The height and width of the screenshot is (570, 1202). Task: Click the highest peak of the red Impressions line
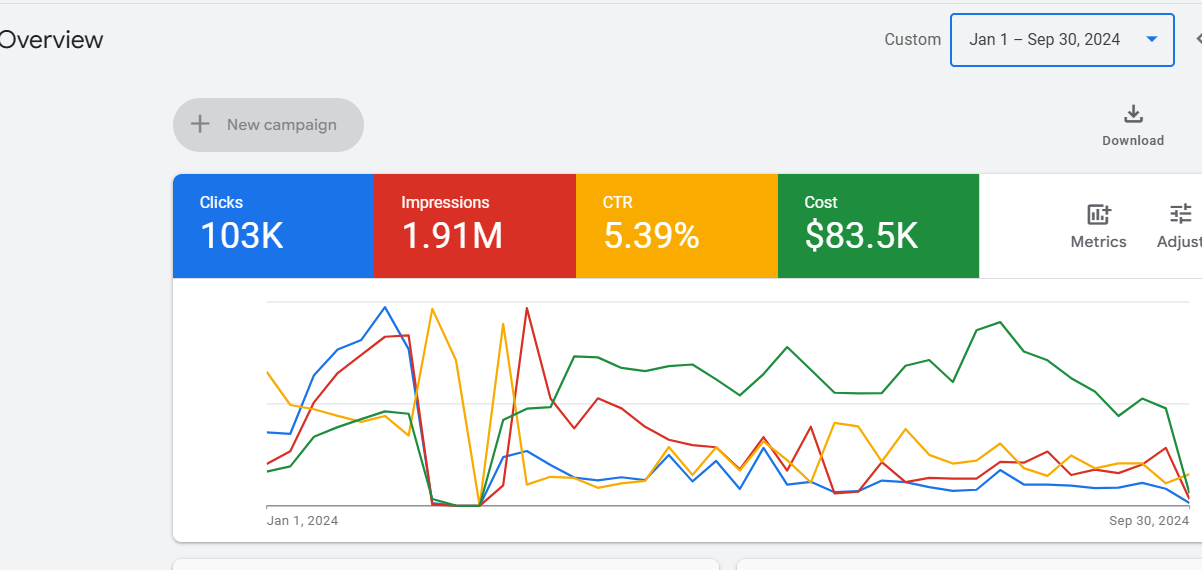[x=526, y=308]
